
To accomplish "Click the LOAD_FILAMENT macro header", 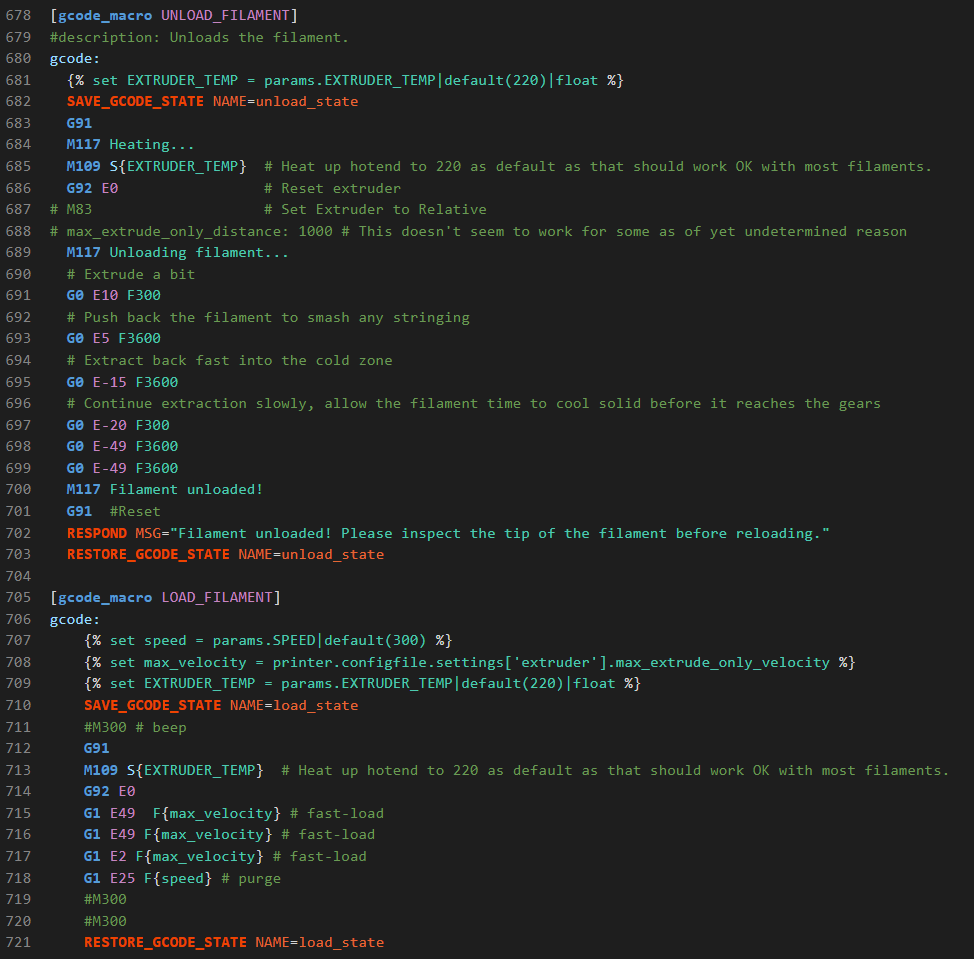I will point(165,598).
